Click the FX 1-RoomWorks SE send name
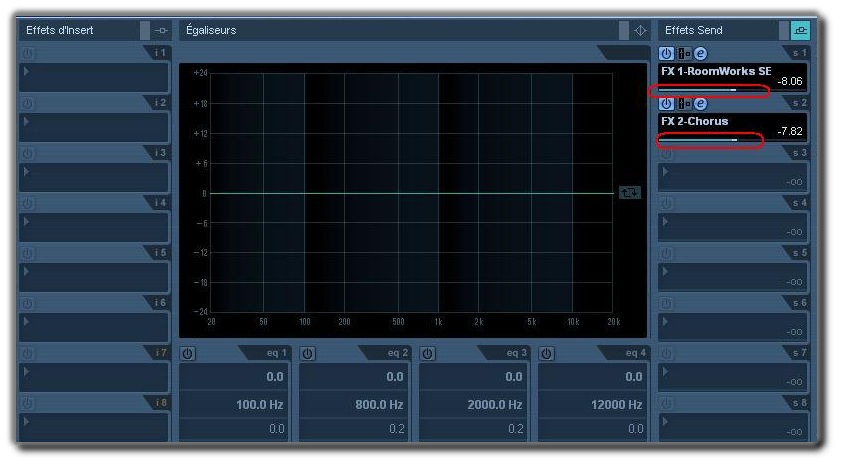Image resolution: width=843 pixels, height=468 pixels. pyautogui.click(x=715, y=71)
